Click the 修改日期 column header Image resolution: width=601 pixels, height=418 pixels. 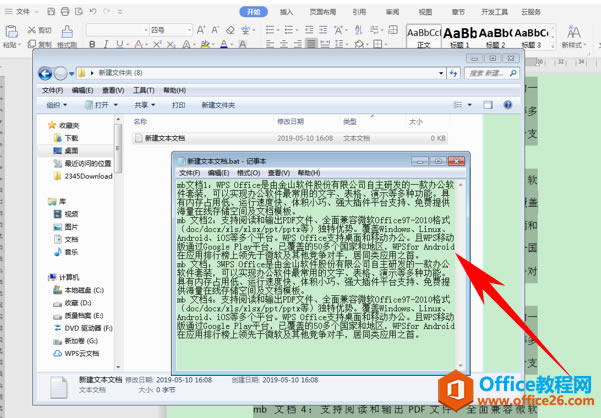(x=291, y=121)
